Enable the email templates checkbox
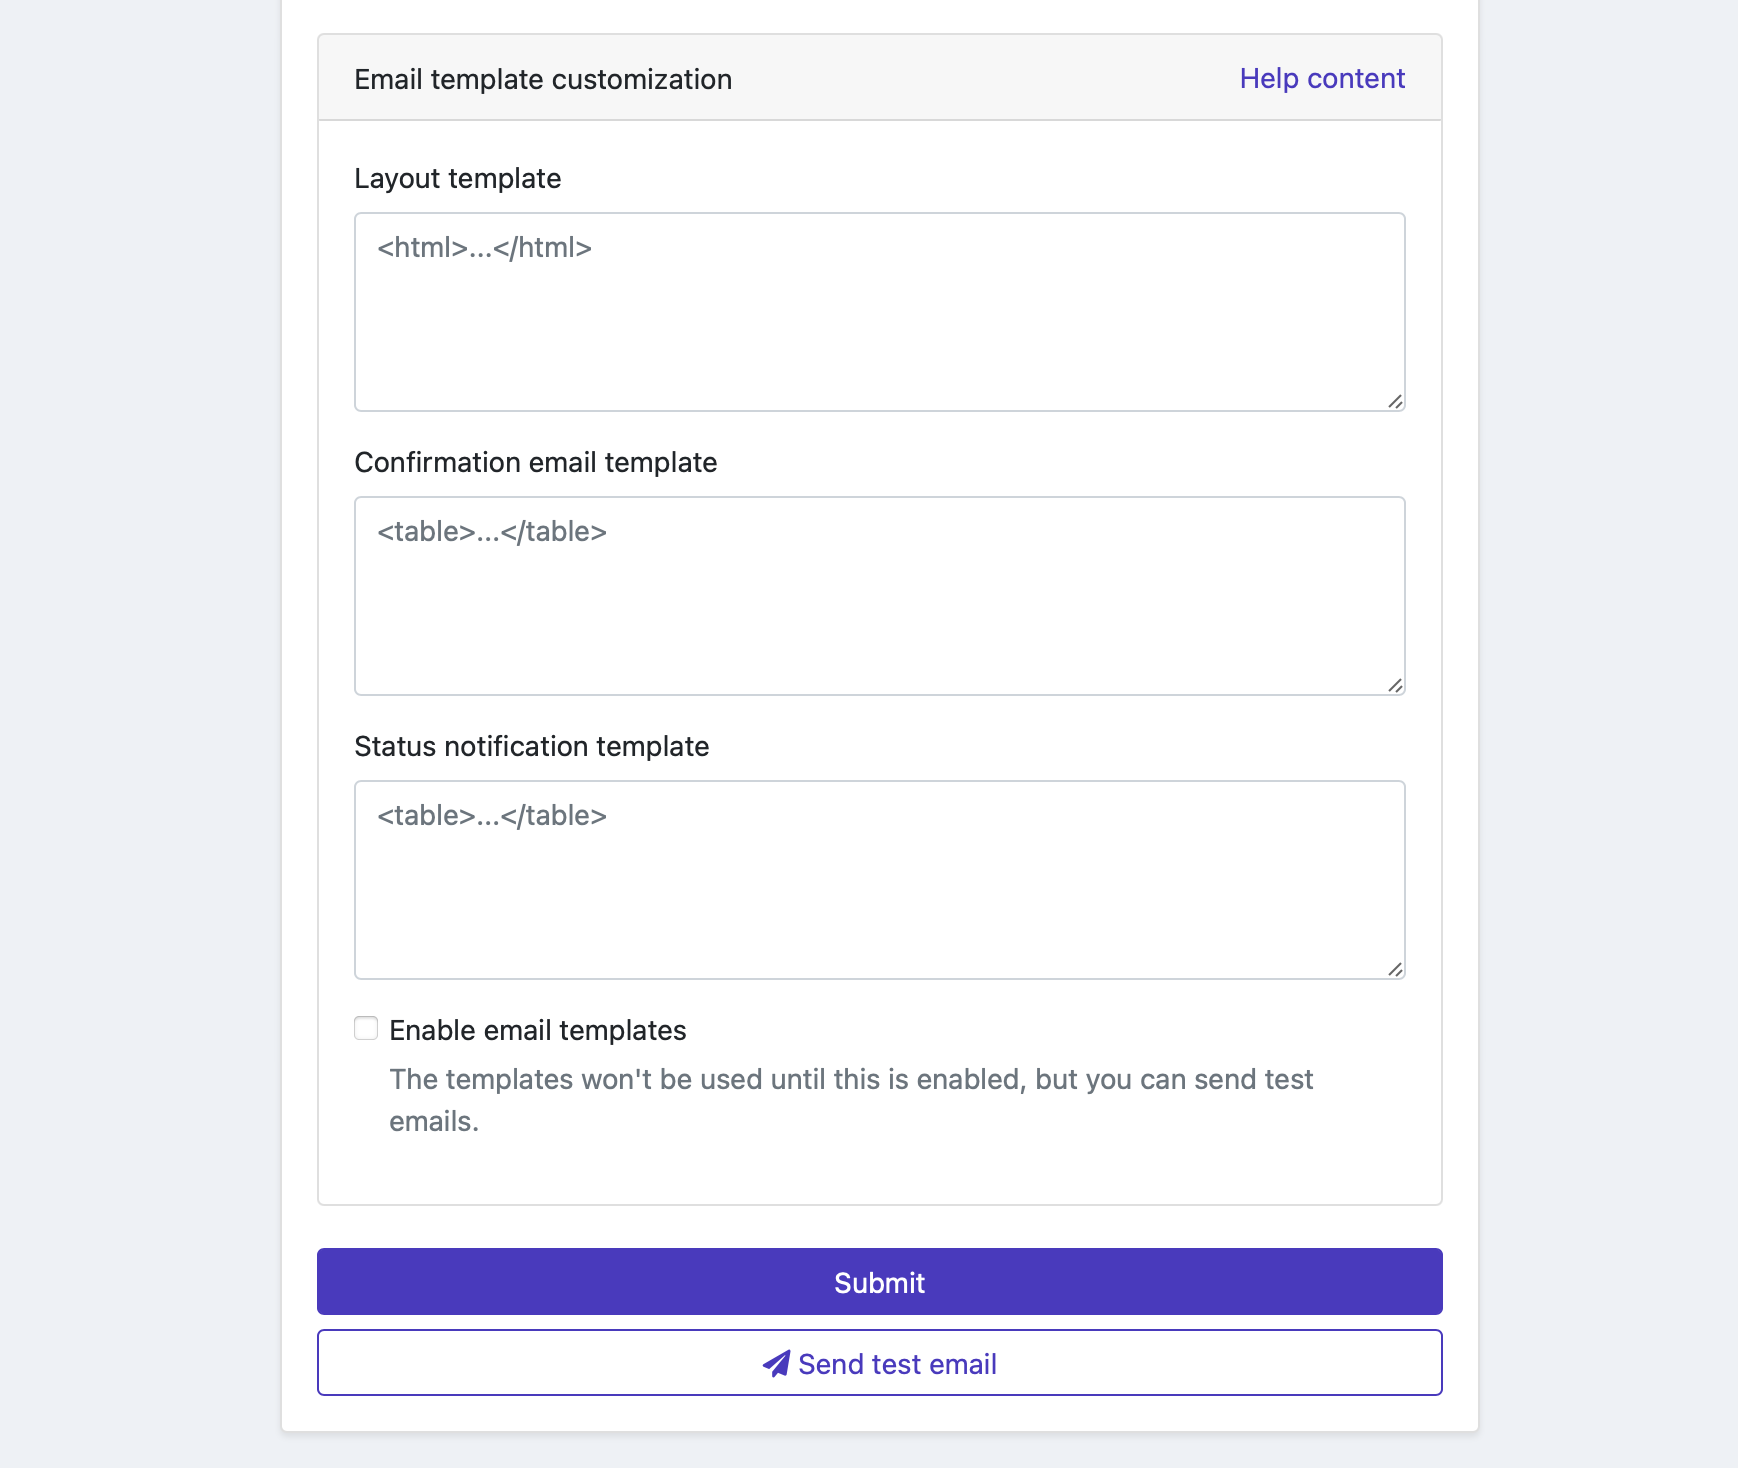This screenshot has height=1468, width=1738. (x=366, y=1029)
